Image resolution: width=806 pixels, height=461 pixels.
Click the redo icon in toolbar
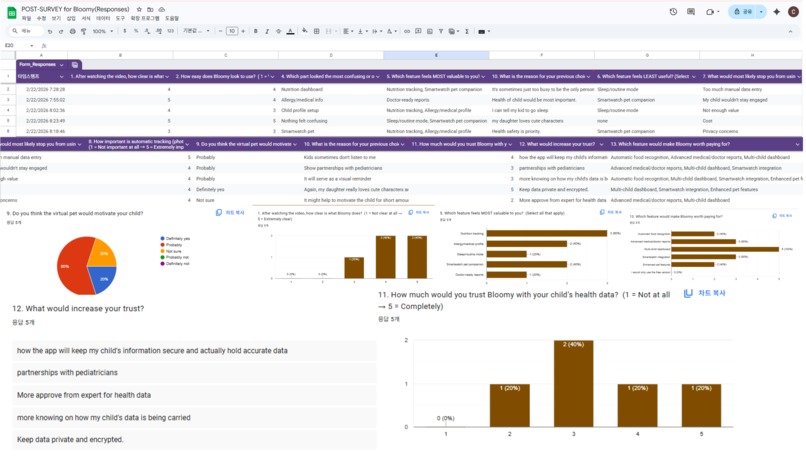pos(61,31)
